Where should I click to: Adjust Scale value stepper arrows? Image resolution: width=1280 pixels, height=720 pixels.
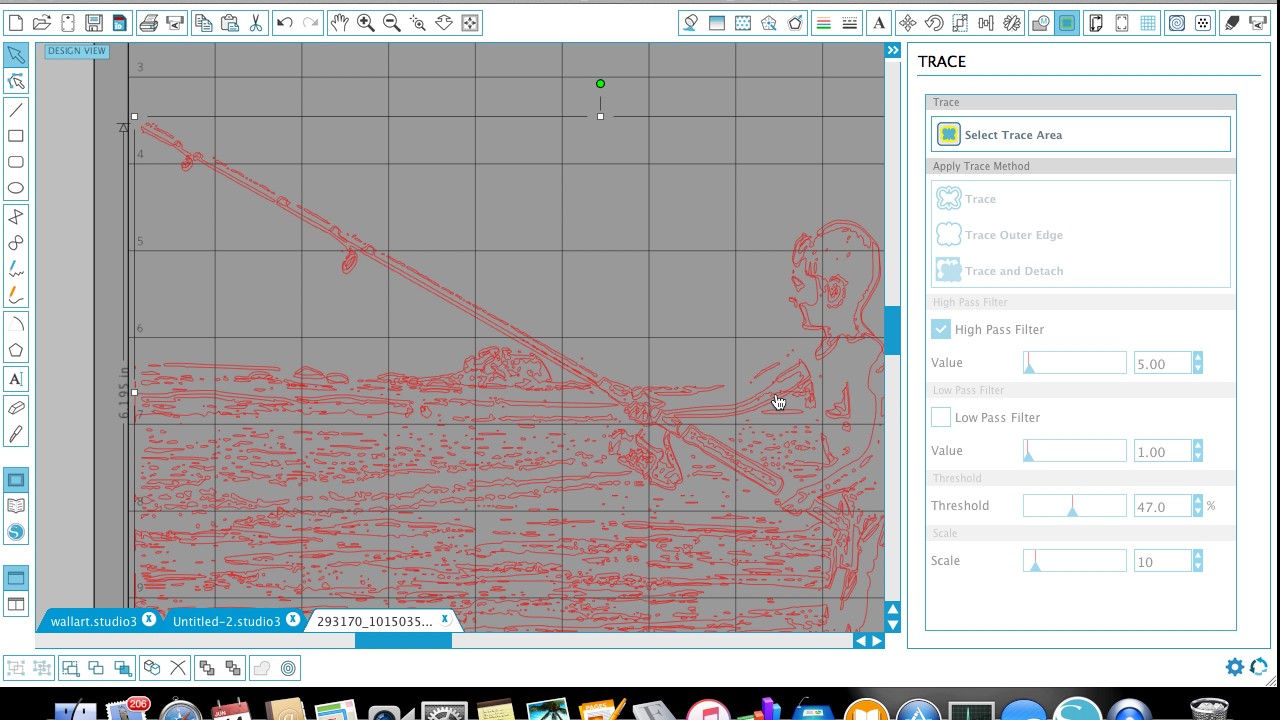(x=1198, y=562)
